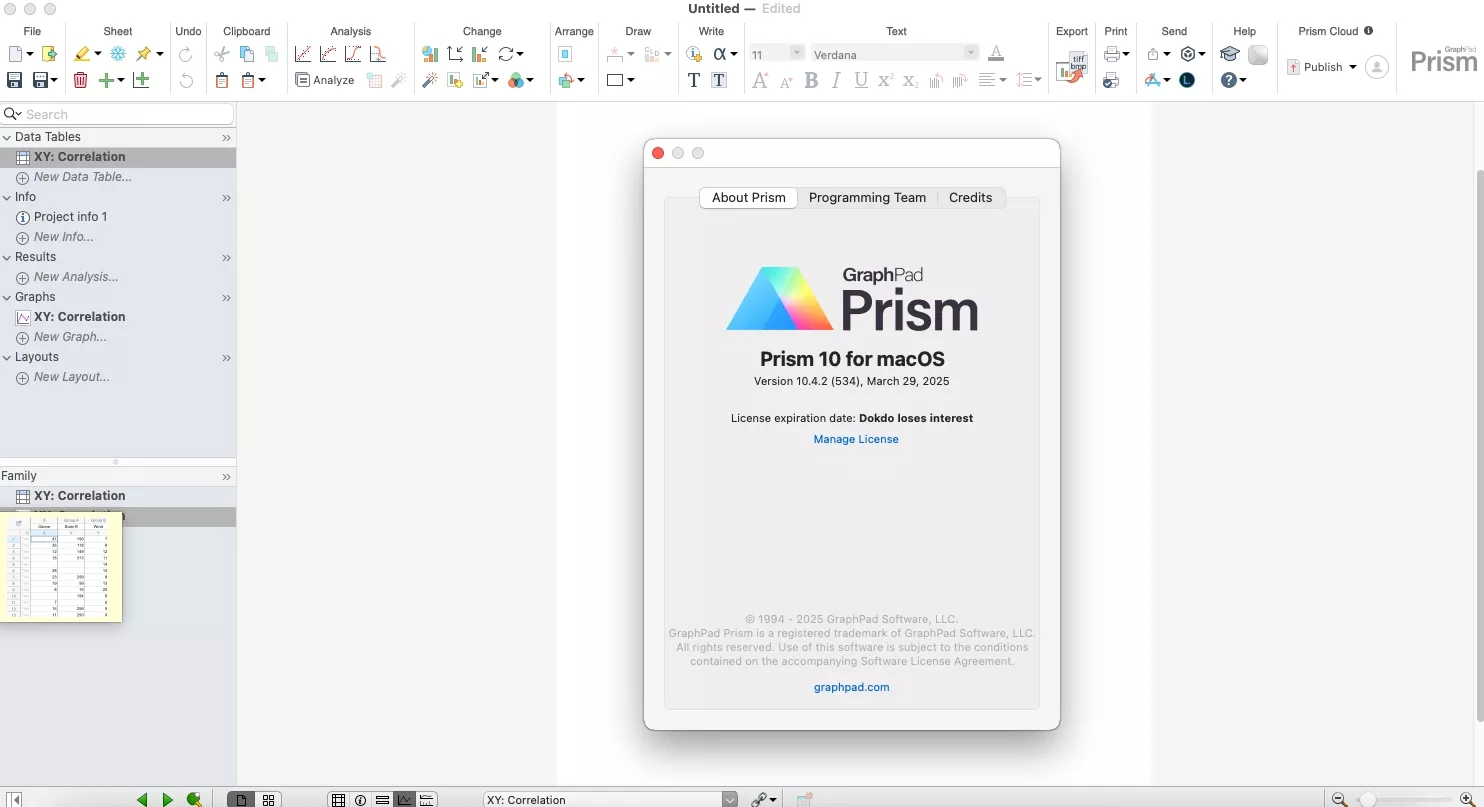Click the zoom slider in status bar

(1402, 799)
